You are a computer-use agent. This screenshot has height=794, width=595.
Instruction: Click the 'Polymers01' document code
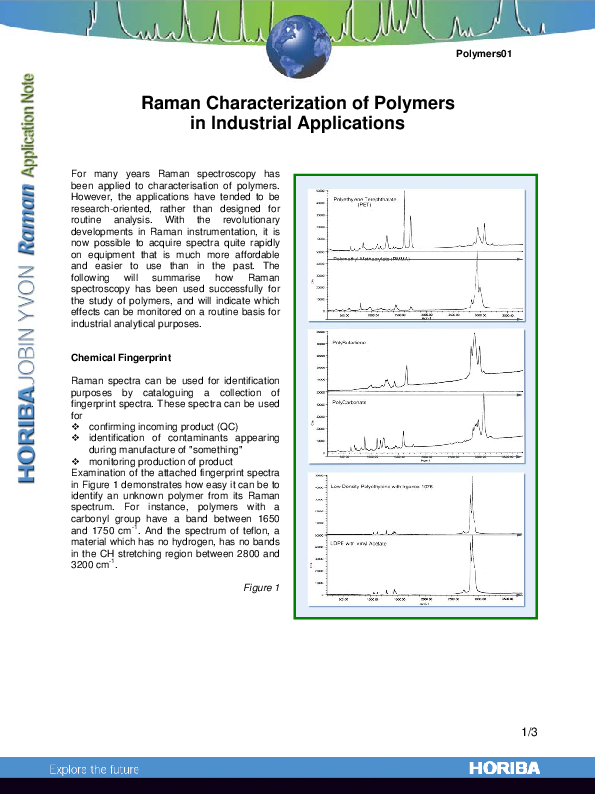click(484, 54)
